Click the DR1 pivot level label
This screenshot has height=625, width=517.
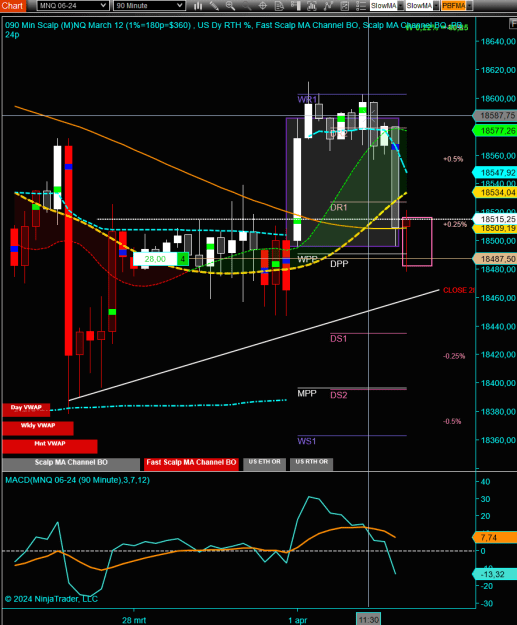coord(338,208)
